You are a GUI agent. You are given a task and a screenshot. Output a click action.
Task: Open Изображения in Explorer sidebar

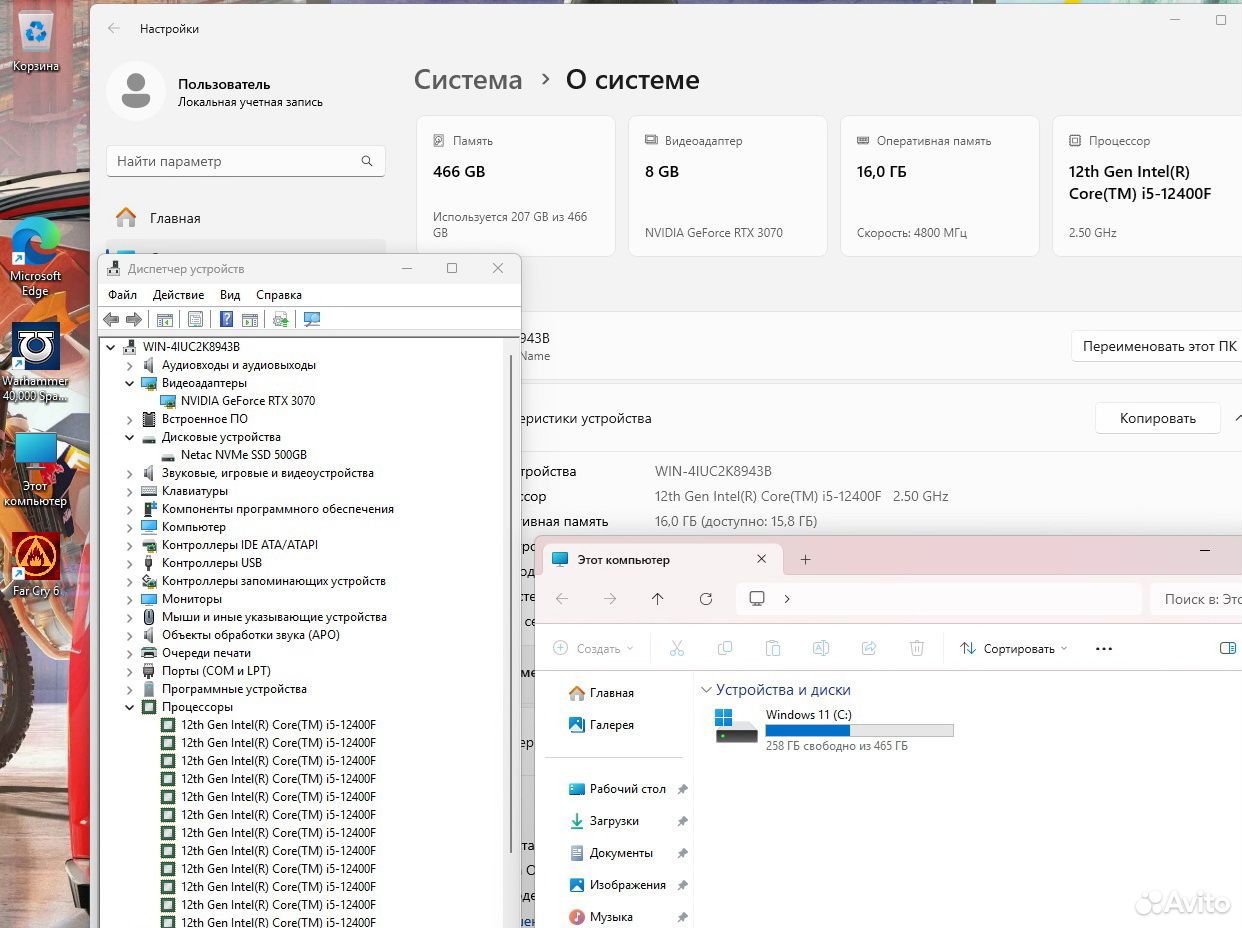point(627,885)
